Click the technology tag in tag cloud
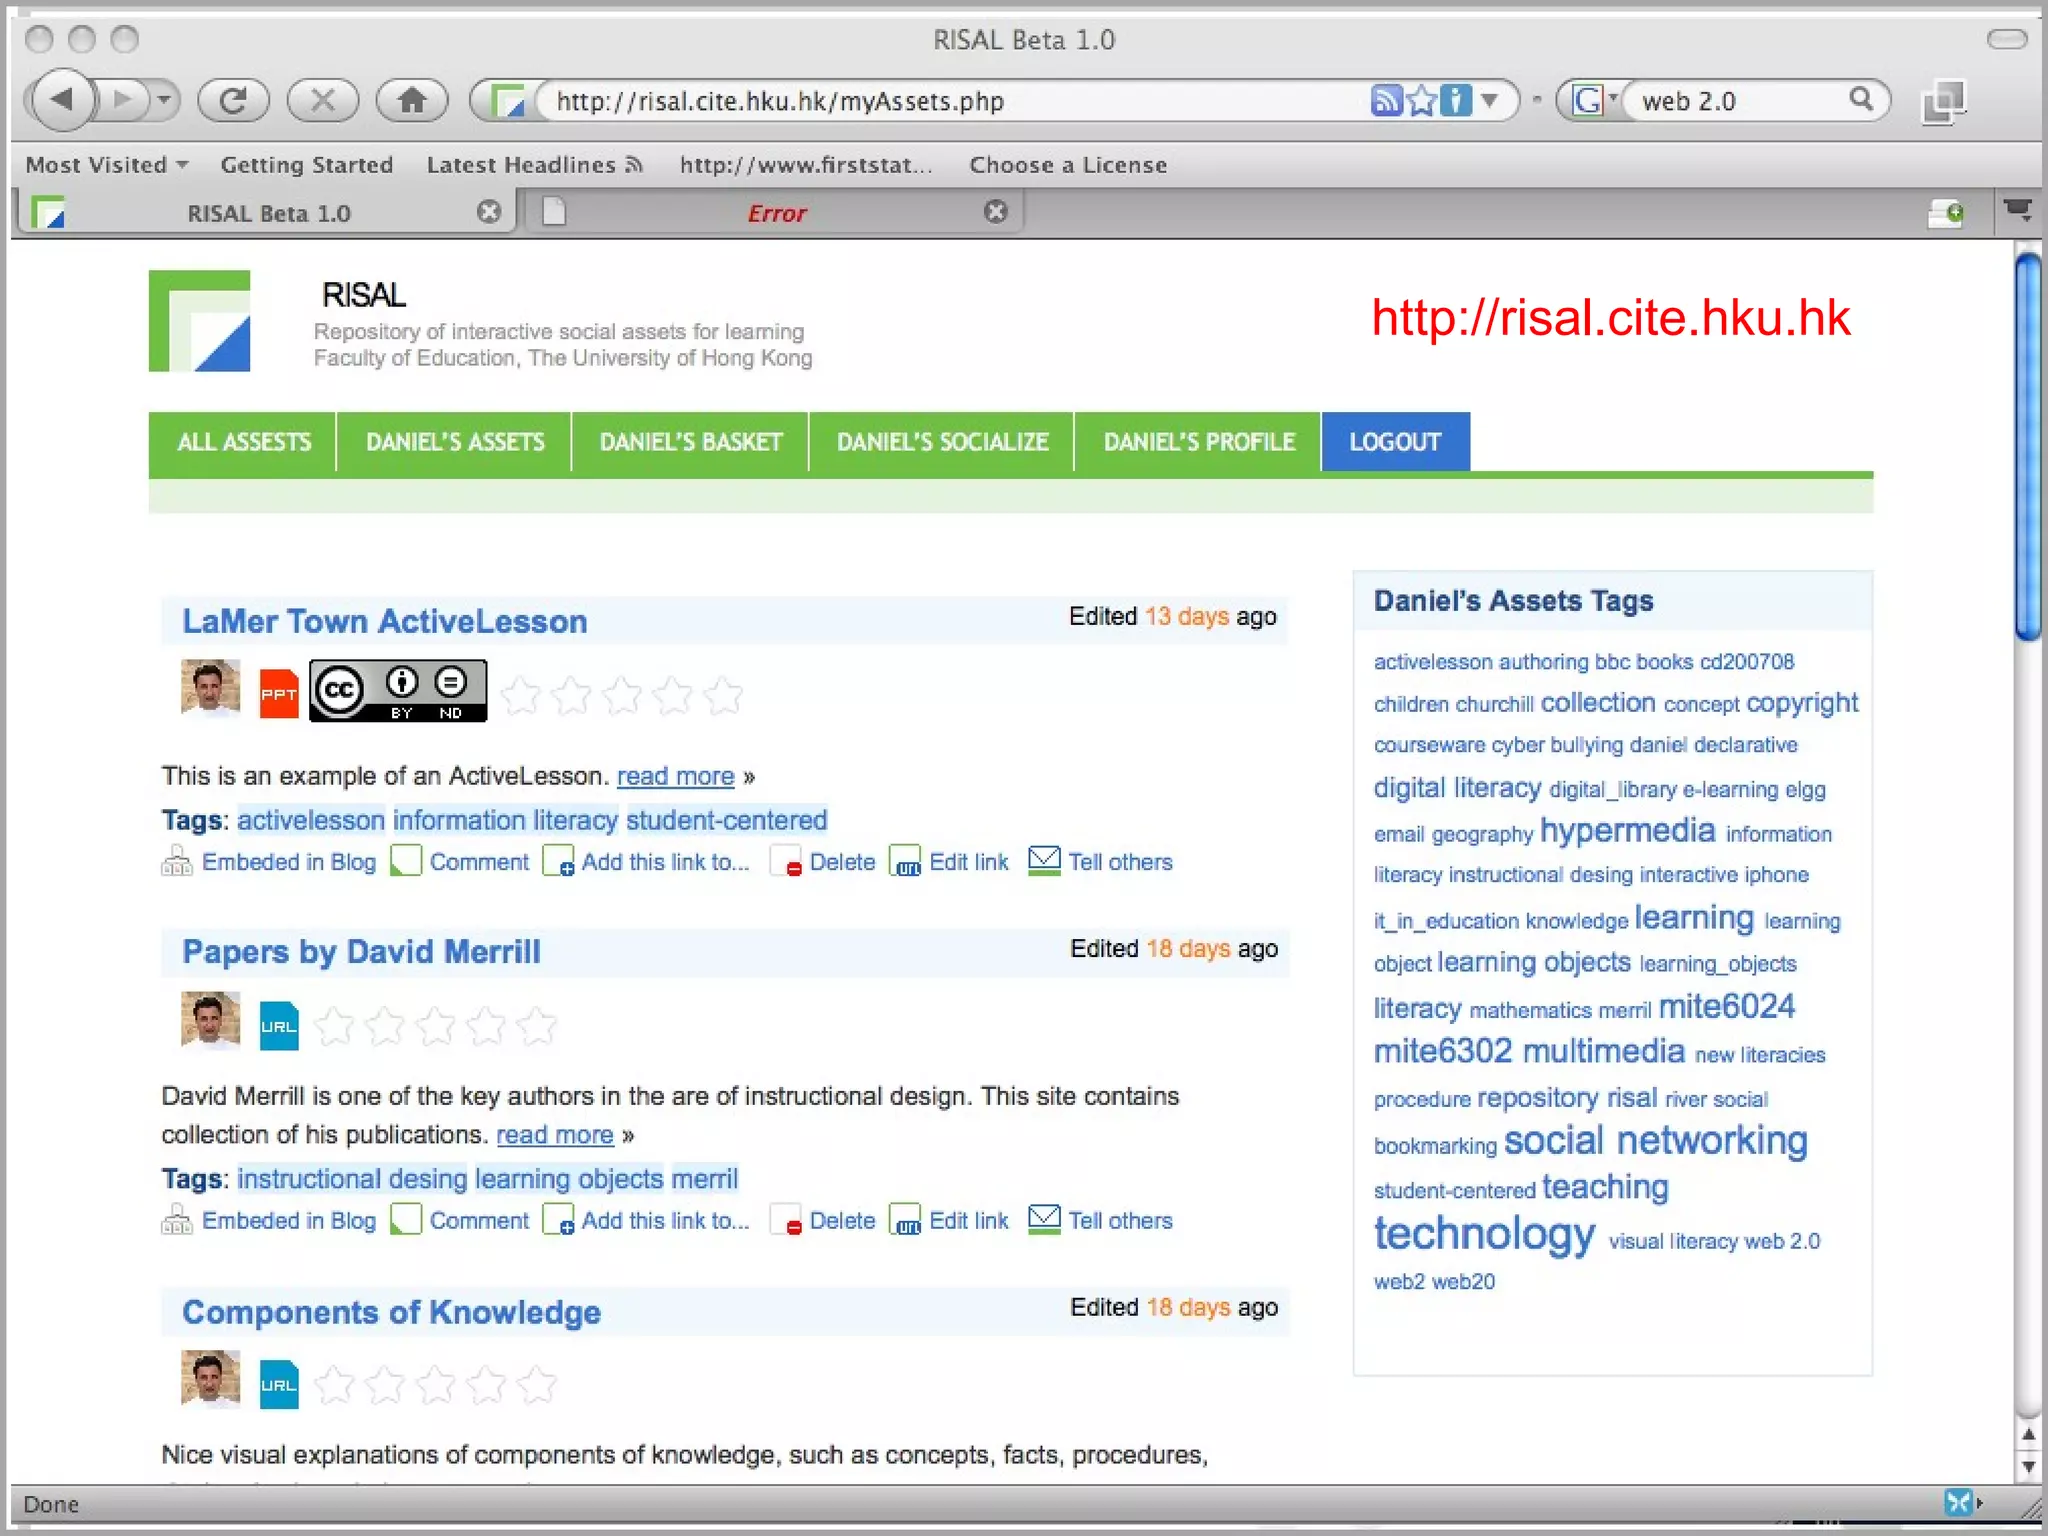This screenshot has height=1536, width=2048. (x=1484, y=1234)
